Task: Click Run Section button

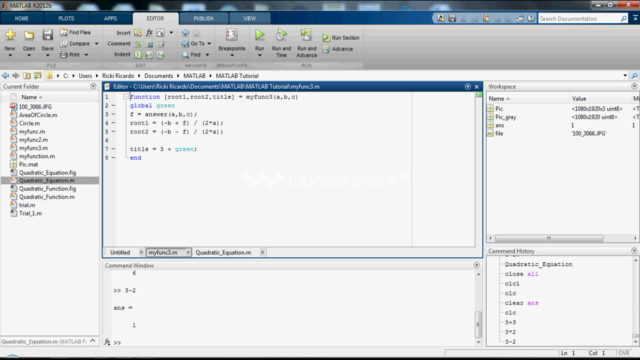Action: click(341, 38)
